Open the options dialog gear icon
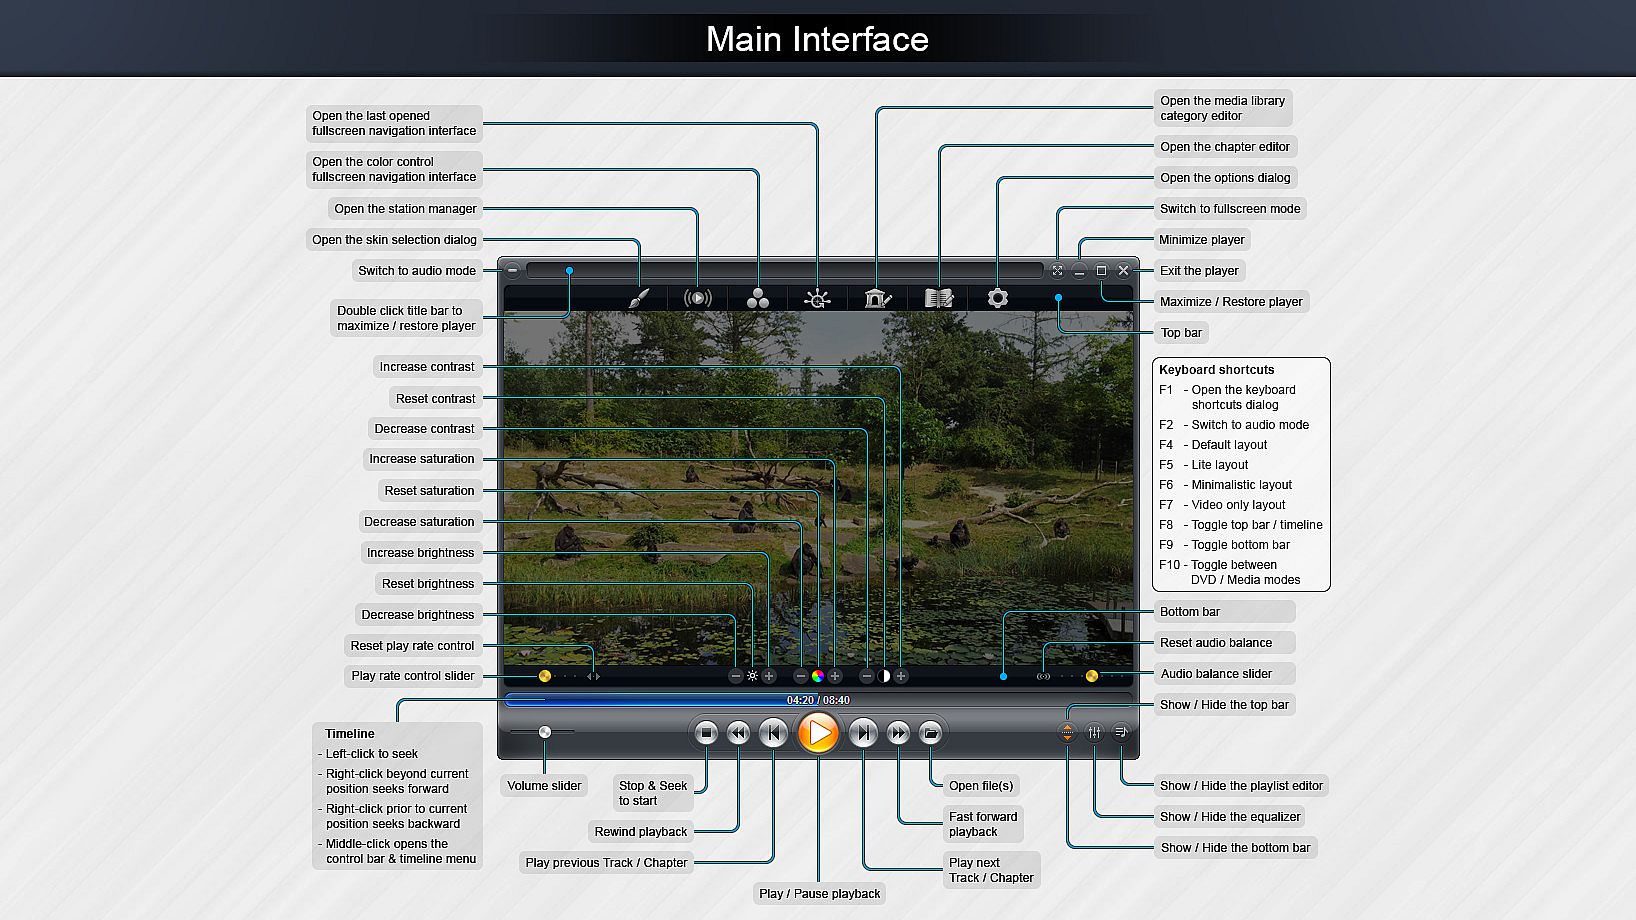1636x920 pixels. [997, 298]
